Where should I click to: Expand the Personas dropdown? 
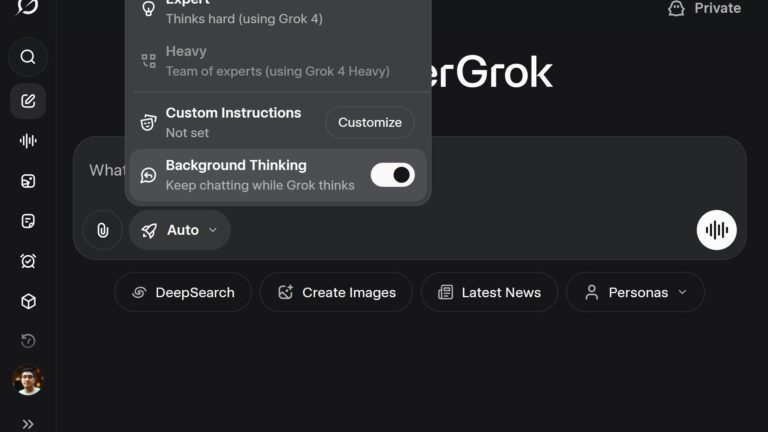coord(635,292)
